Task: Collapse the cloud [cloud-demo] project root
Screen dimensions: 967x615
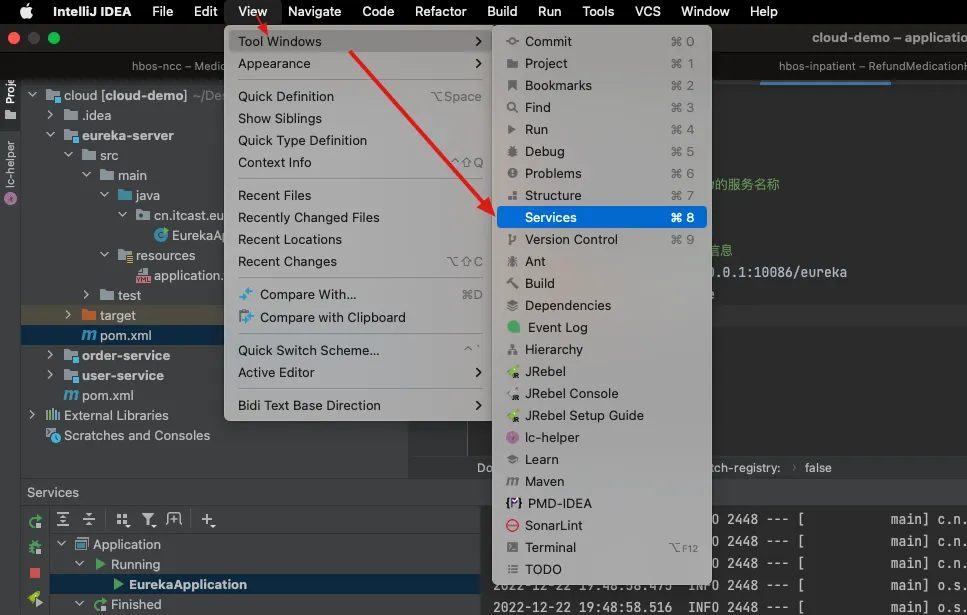Action: tap(33, 95)
